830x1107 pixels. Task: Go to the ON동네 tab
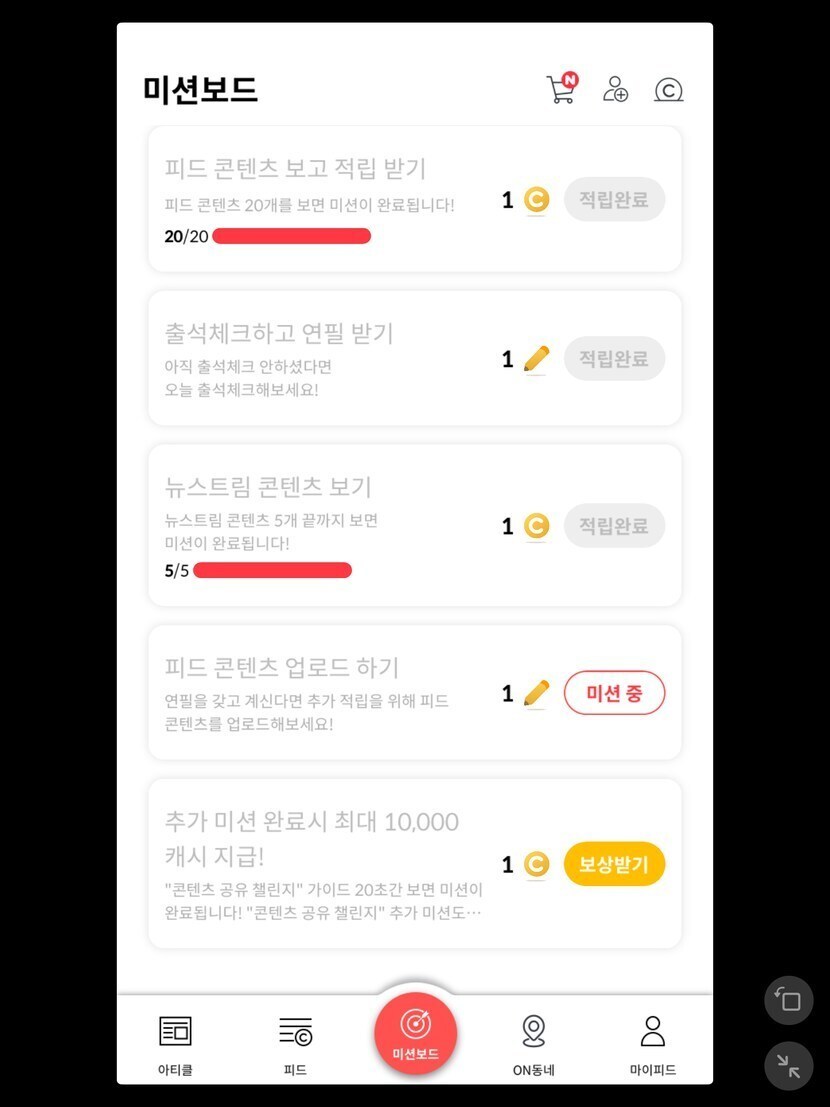(534, 1043)
